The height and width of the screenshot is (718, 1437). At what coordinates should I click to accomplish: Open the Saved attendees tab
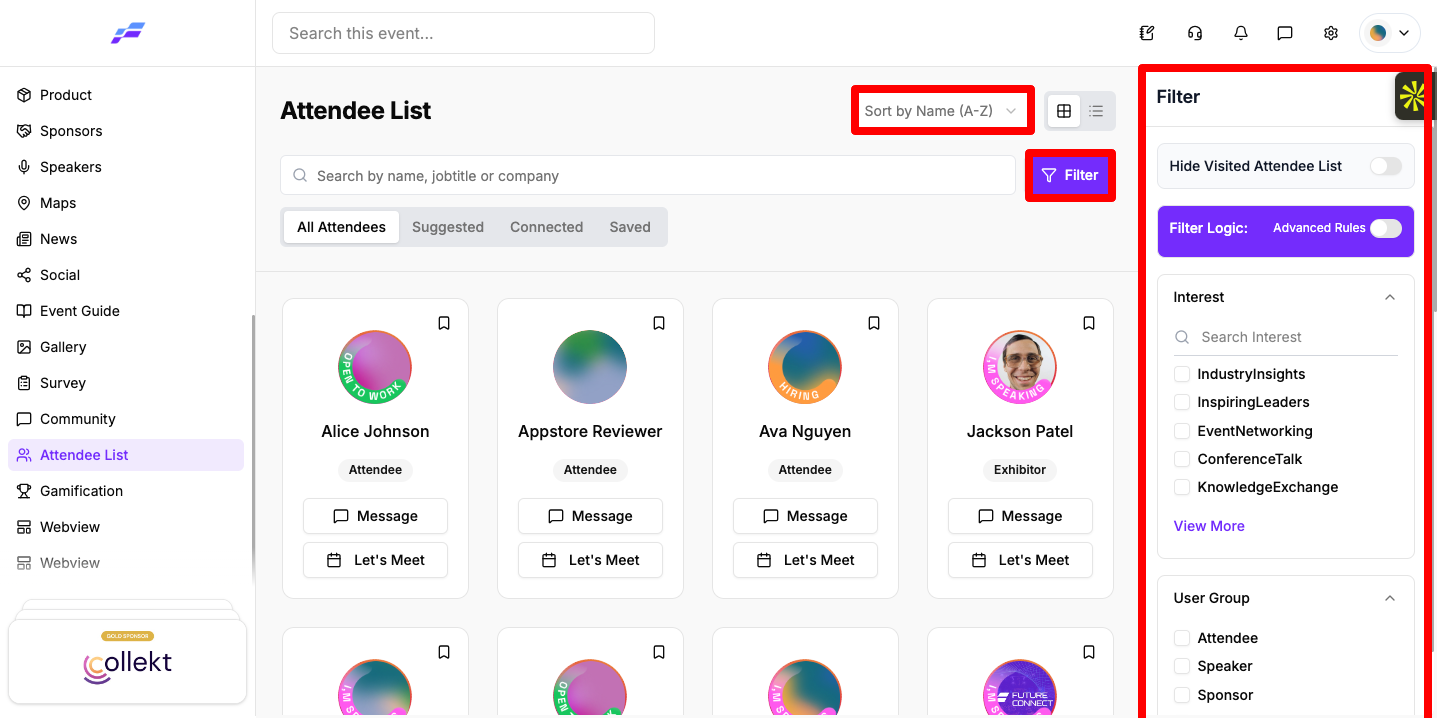(x=630, y=227)
